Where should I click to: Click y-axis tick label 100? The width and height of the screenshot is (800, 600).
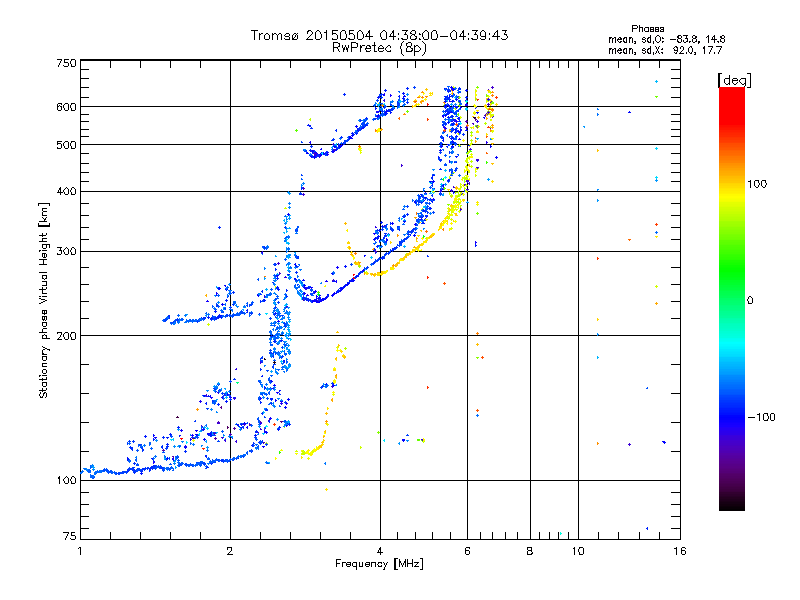66,481
